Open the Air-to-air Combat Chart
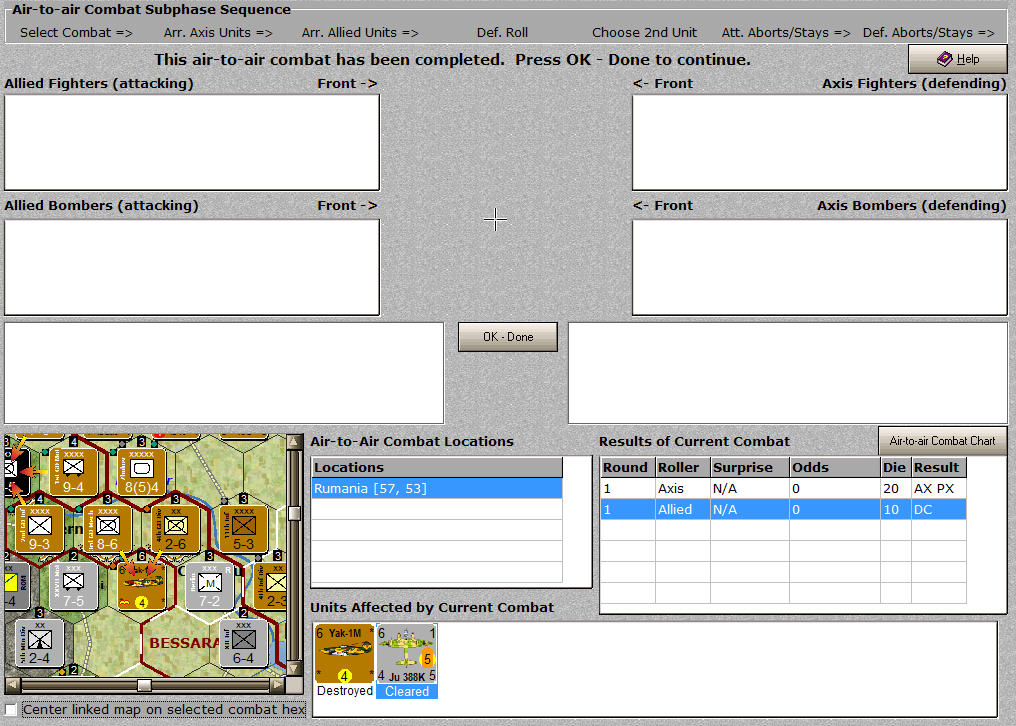This screenshot has height=726, width=1016. (x=942, y=441)
